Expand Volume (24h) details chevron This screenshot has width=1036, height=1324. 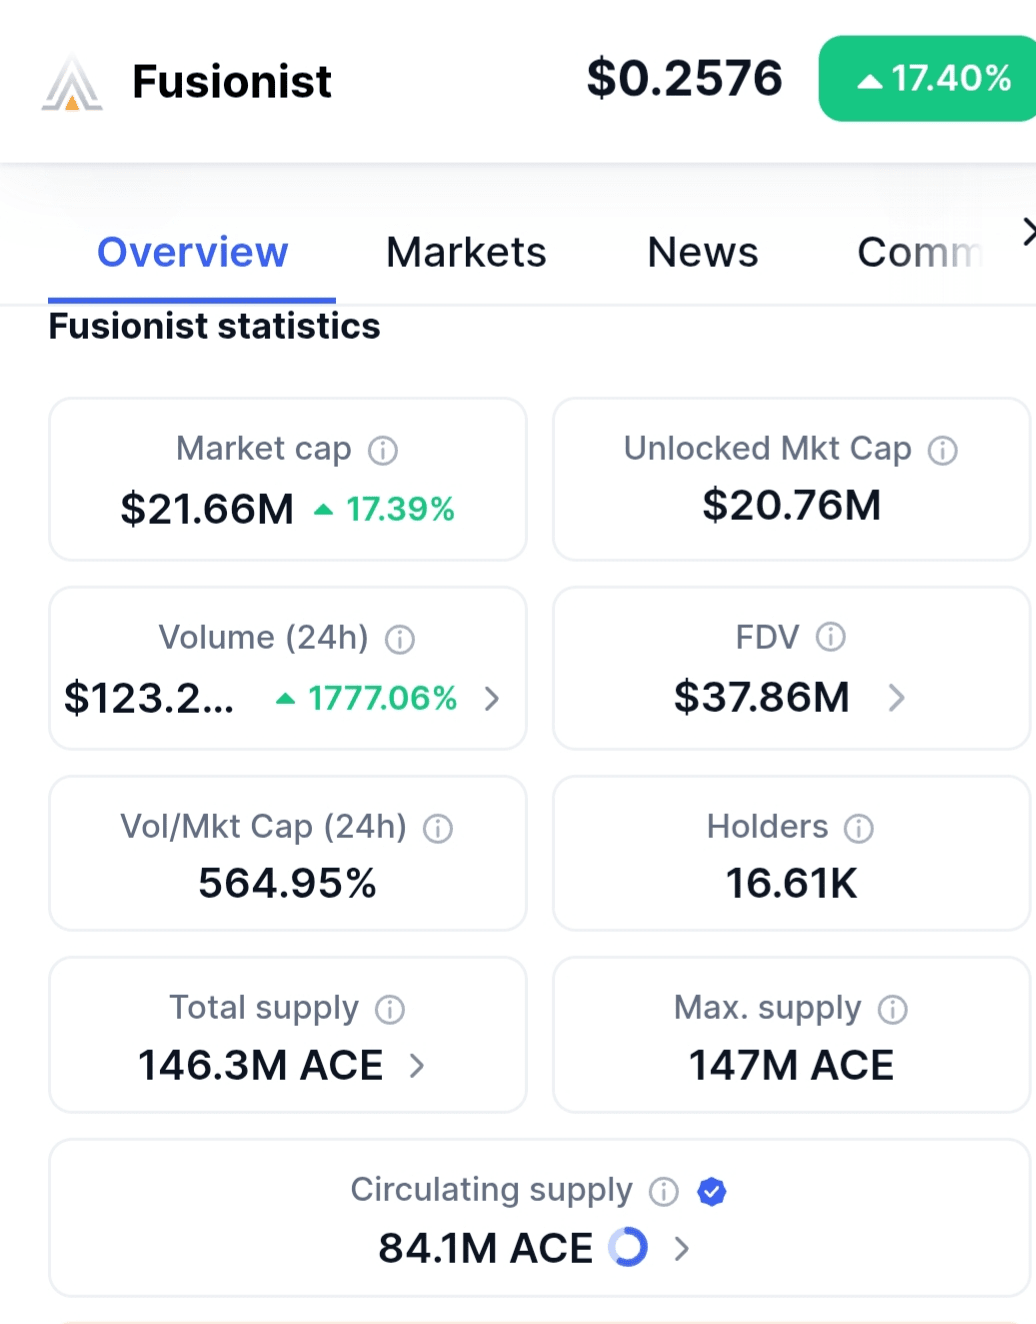click(491, 698)
